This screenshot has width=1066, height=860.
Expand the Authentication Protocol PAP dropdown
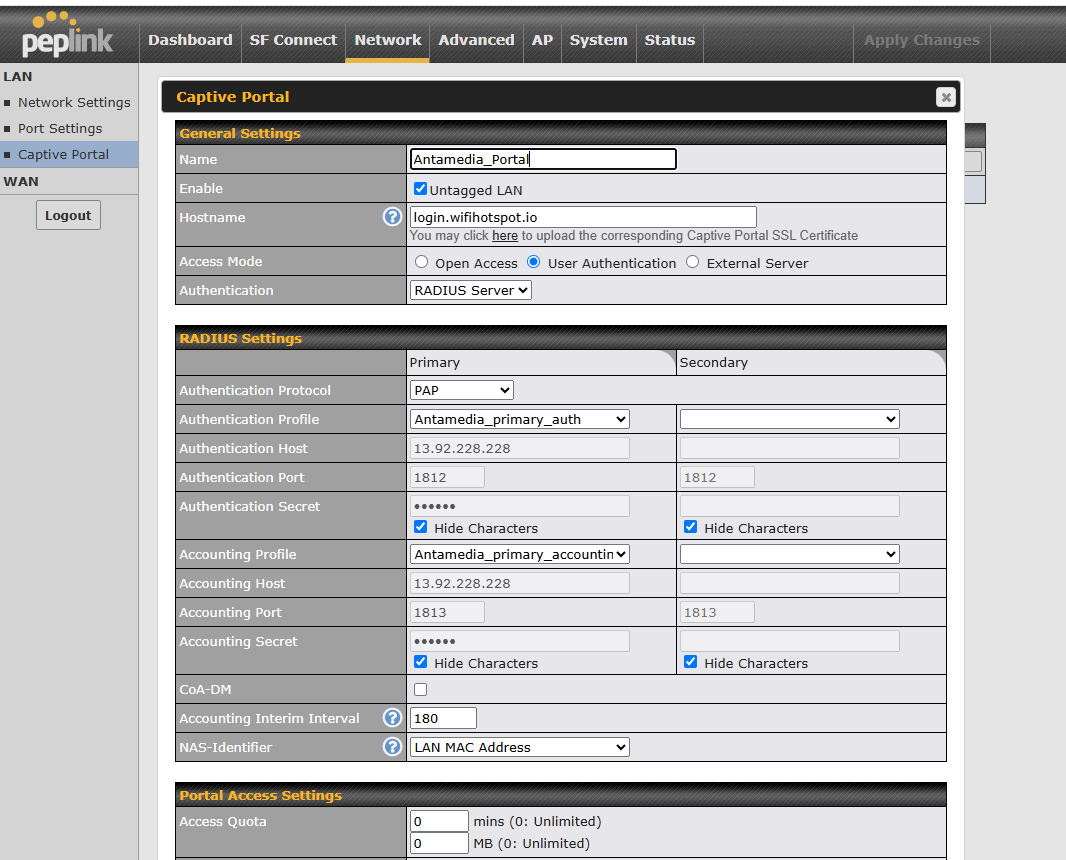tap(462, 390)
